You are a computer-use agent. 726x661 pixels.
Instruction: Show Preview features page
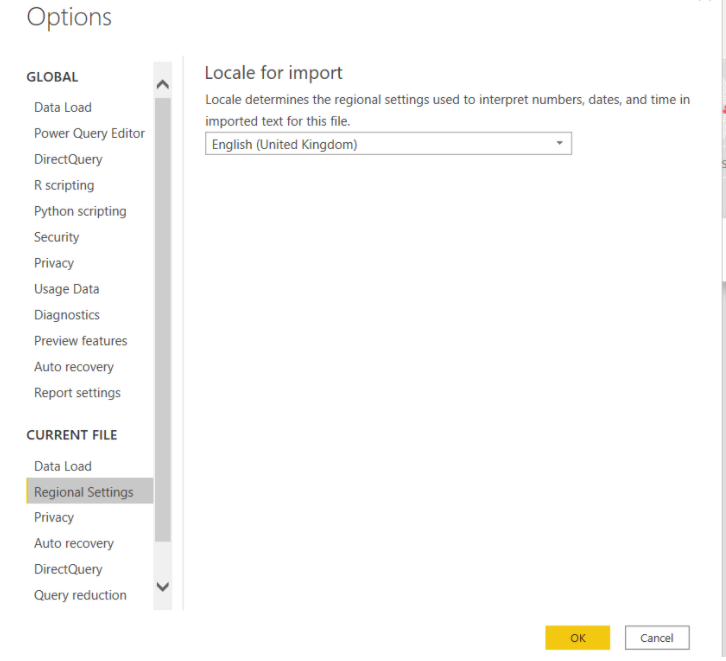click(81, 341)
